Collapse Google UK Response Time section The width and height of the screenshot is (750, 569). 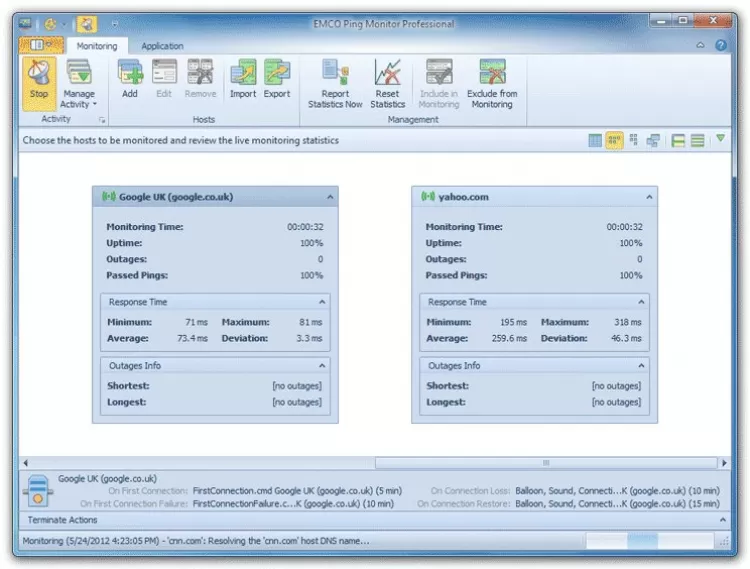coord(322,302)
